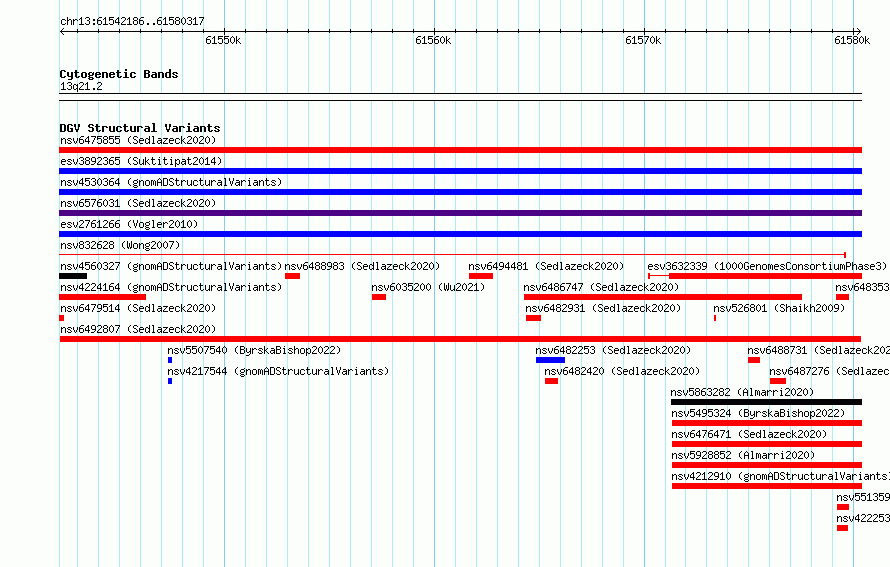This screenshot has width=890, height=567.
Task: Click the nsv6488983 (Sedlazeck2020) label
Action: [x=362, y=266]
